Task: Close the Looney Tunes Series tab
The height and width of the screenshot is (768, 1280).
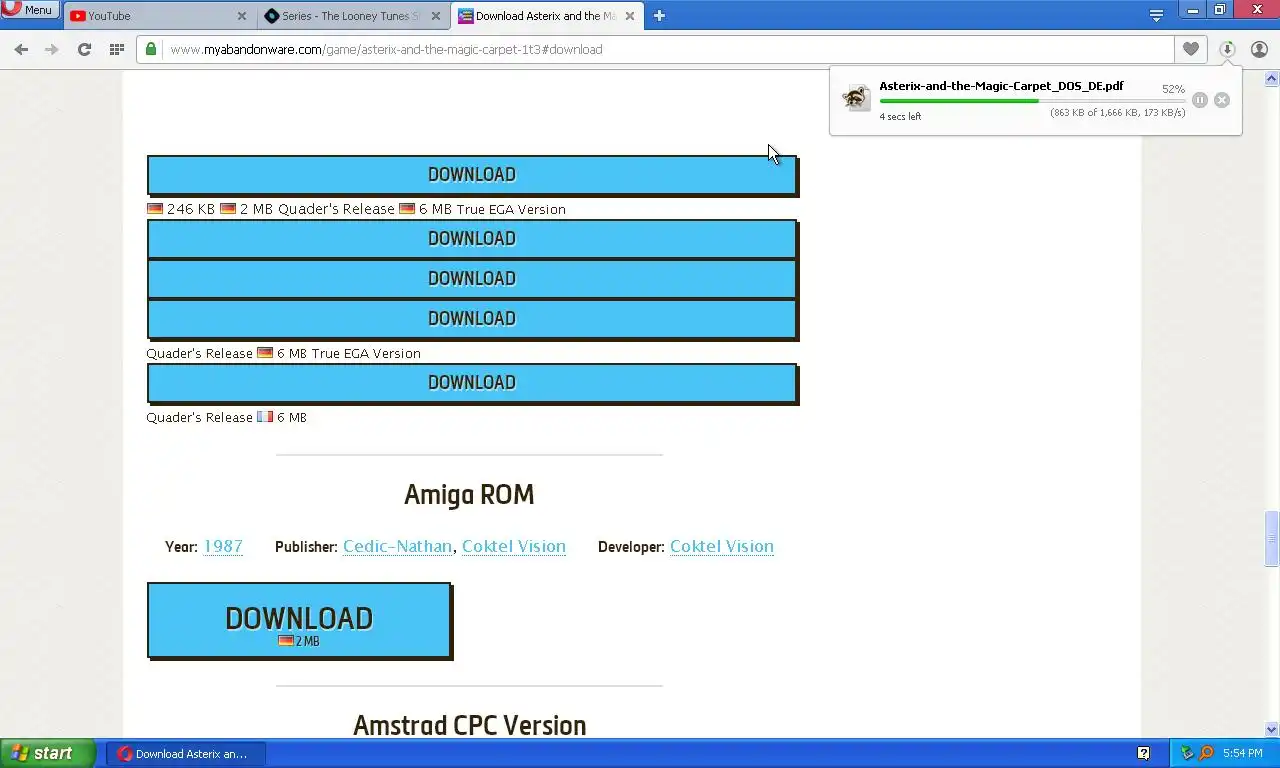Action: pyautogui.click(x=435, y=16)
